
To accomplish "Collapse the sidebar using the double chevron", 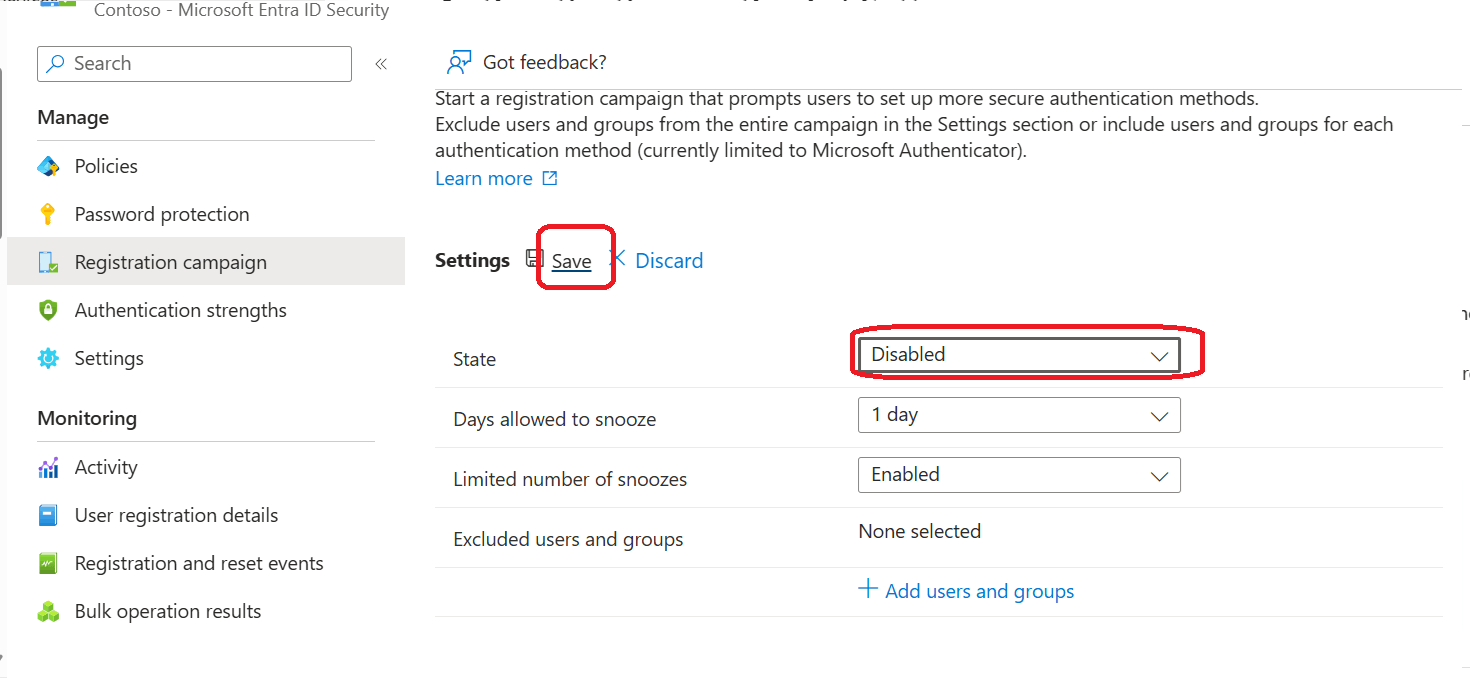I will click(x=381, y=63).
